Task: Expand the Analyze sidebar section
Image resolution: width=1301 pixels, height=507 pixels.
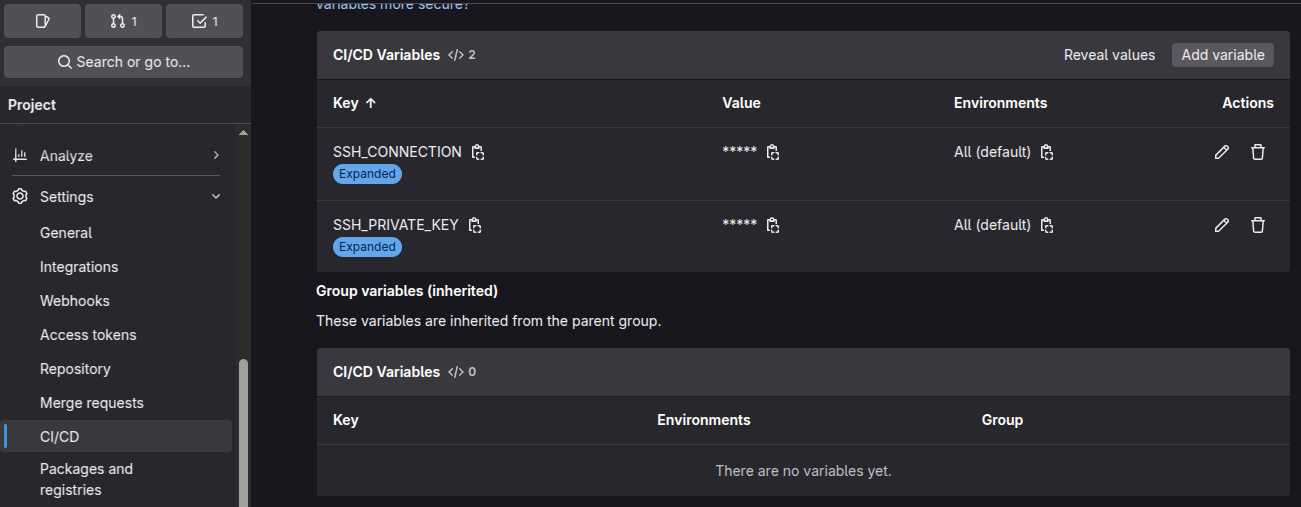Action: (x=216, y=156)
